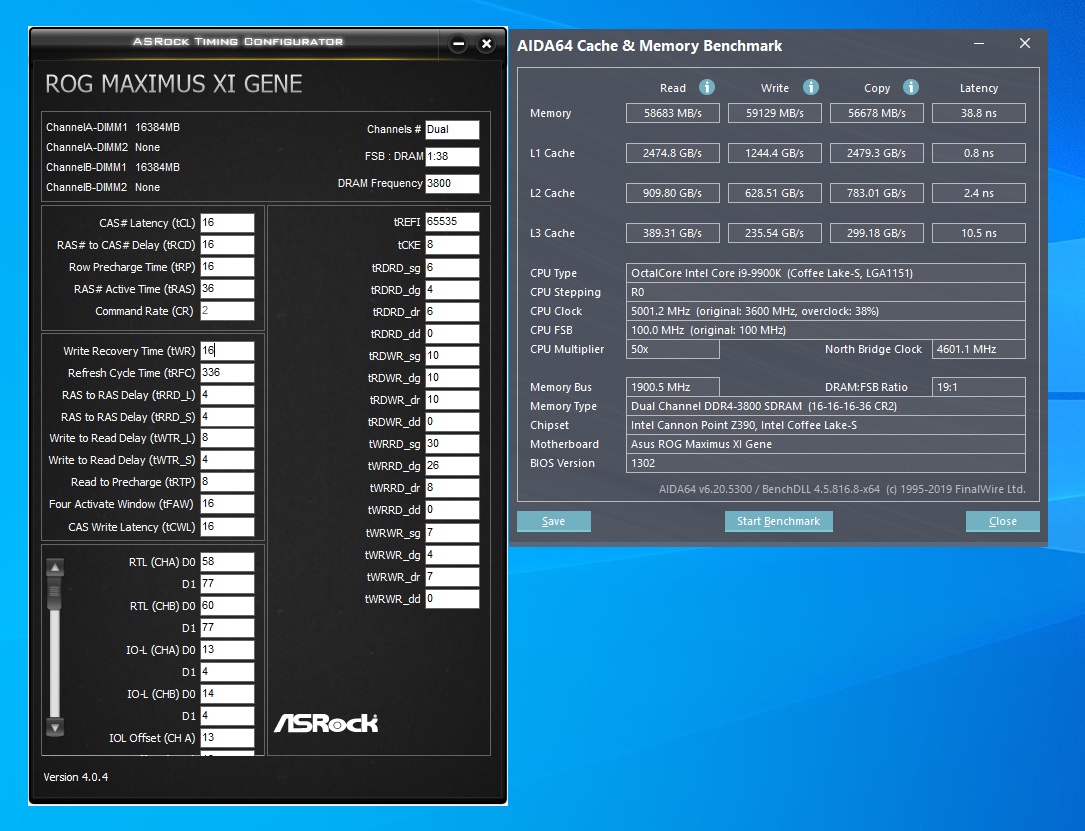
Task: Click the tRRD_S field
Action: (x=227, y=417)
